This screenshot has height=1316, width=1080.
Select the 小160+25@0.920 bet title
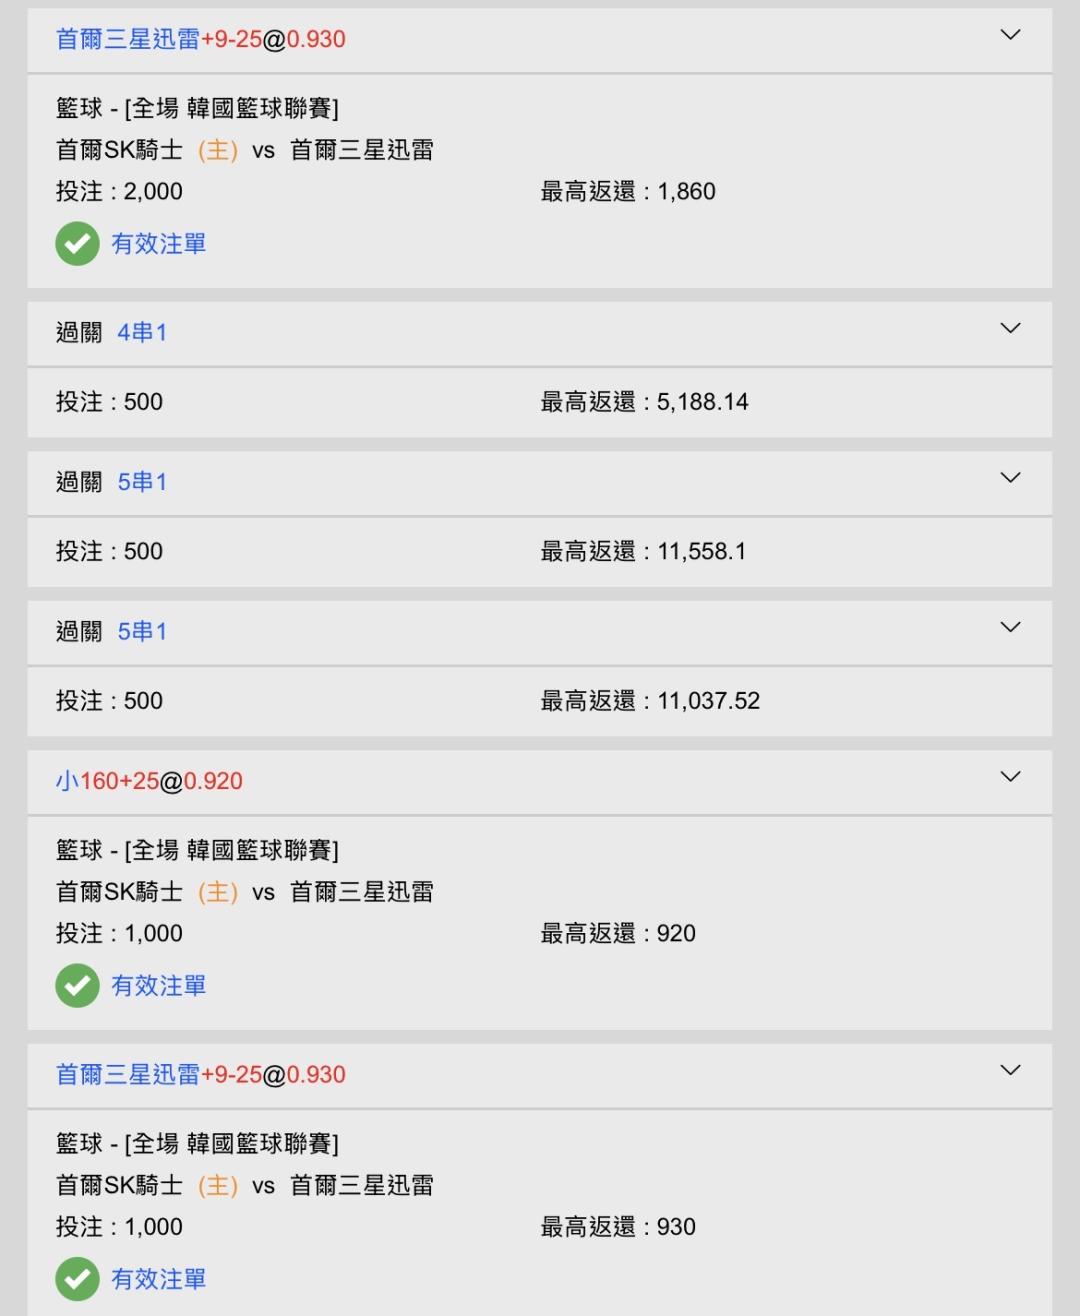[x=149, y=781]
